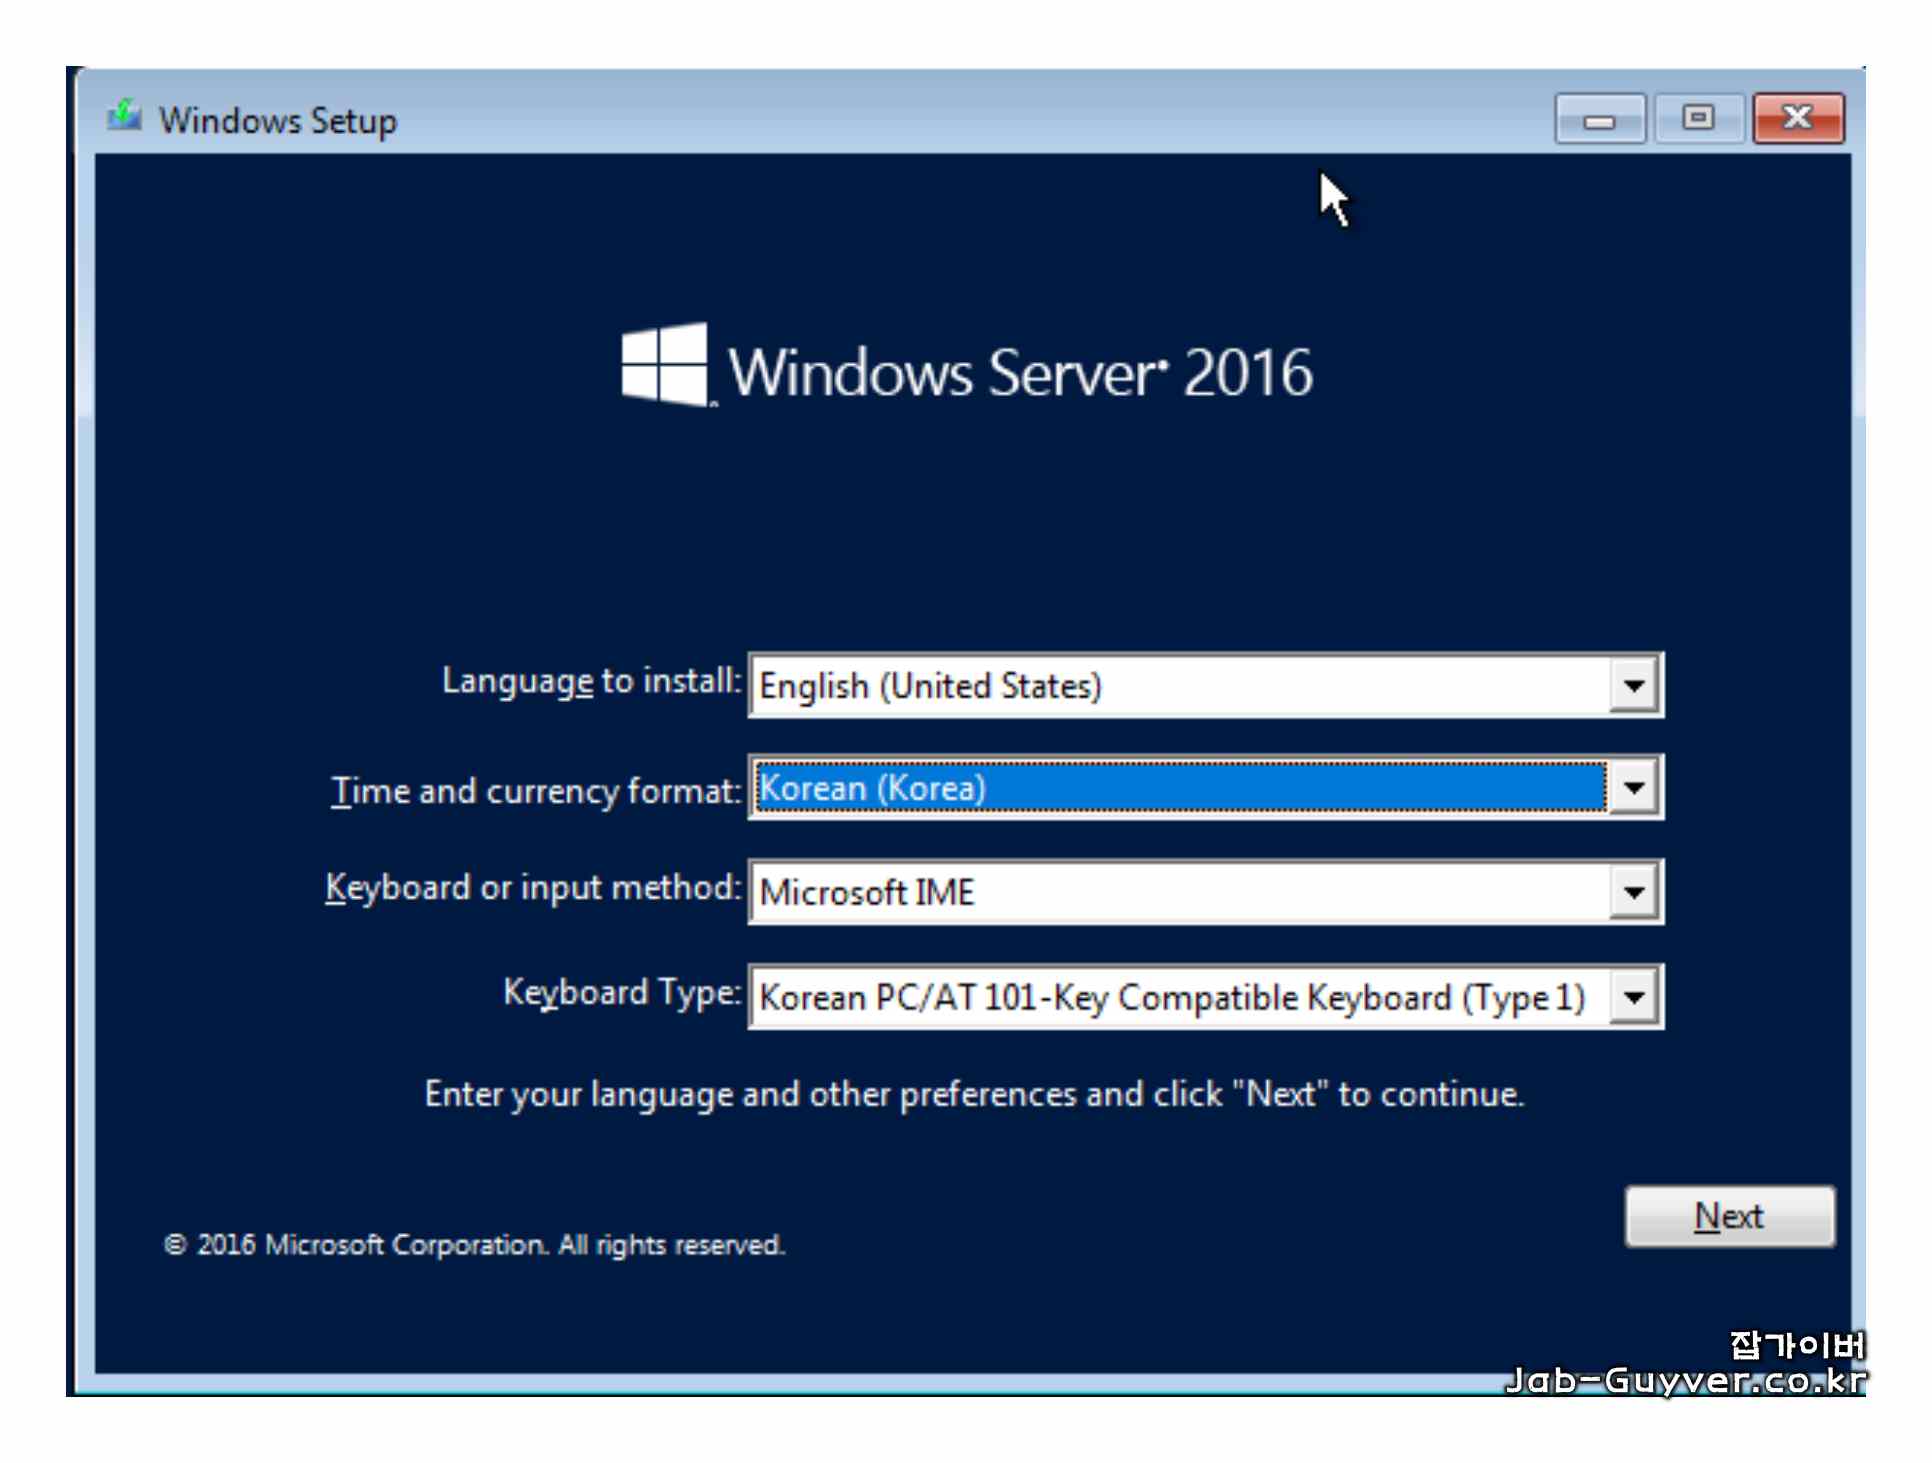Maximize the Windows Setup window
1932x1463 pixels.
tap(1697, 119)
